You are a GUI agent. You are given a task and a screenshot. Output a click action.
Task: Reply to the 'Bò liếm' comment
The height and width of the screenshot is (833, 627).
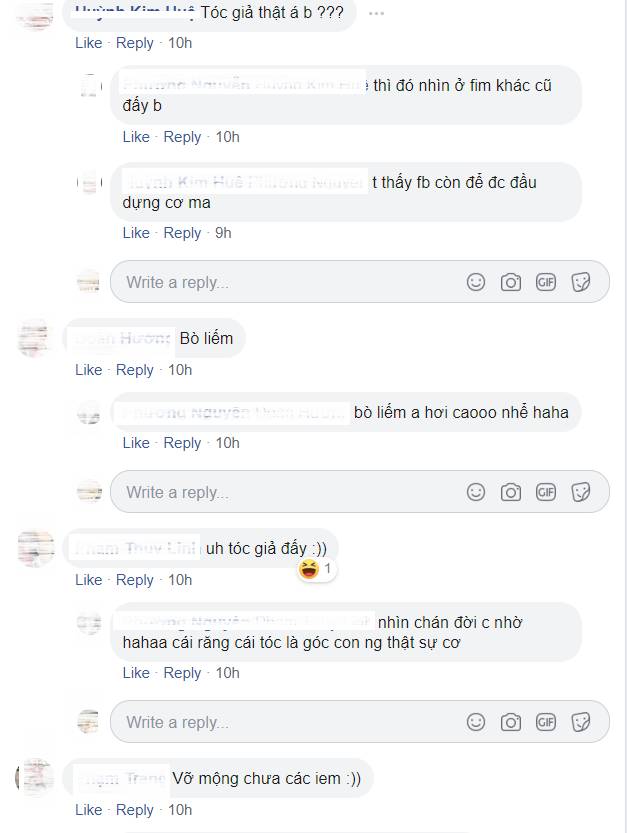click(x=135, y=370)
